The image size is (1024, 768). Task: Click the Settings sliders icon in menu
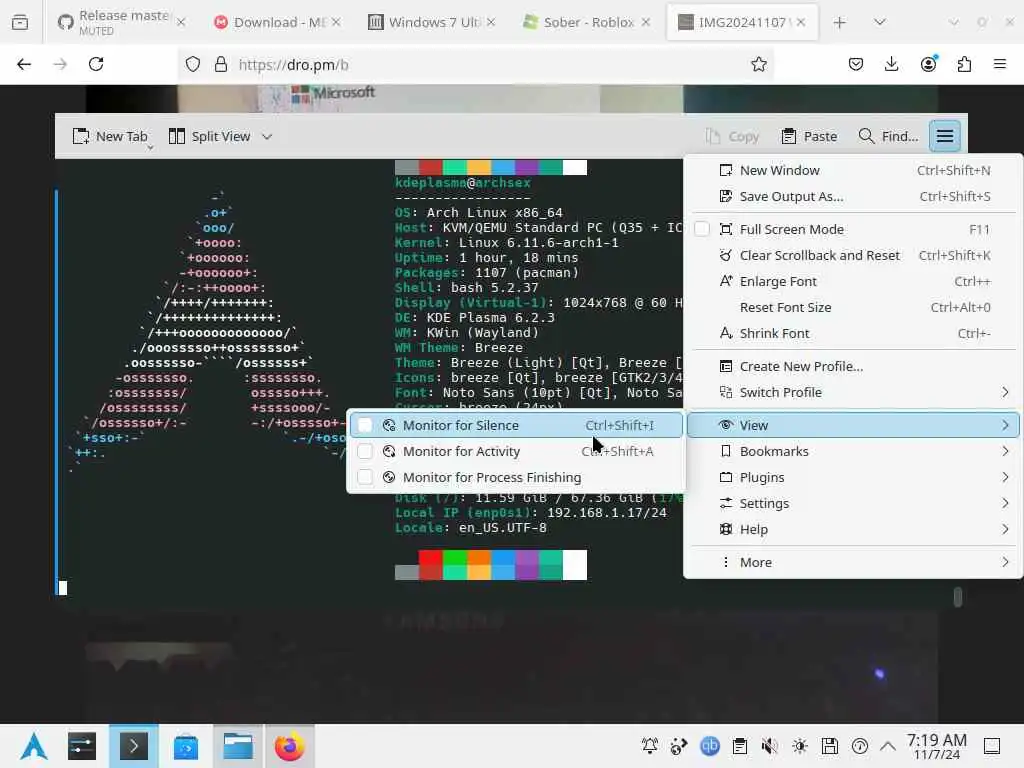pyautogui.click(x=726, y=504)
